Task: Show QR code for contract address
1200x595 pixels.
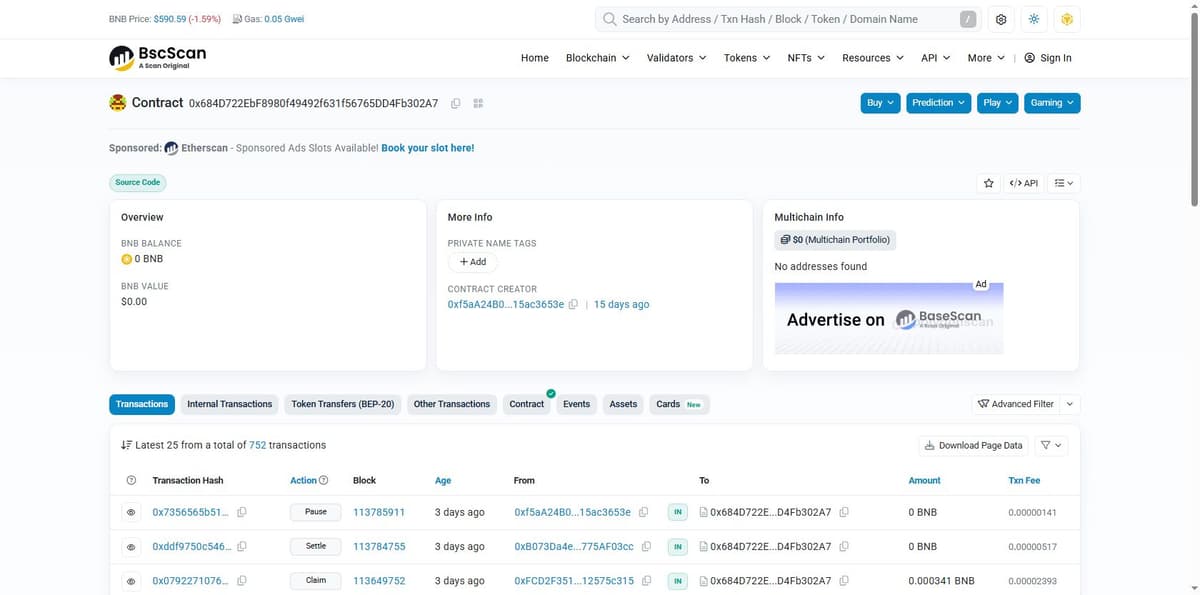Action: (x=478, y=103)
